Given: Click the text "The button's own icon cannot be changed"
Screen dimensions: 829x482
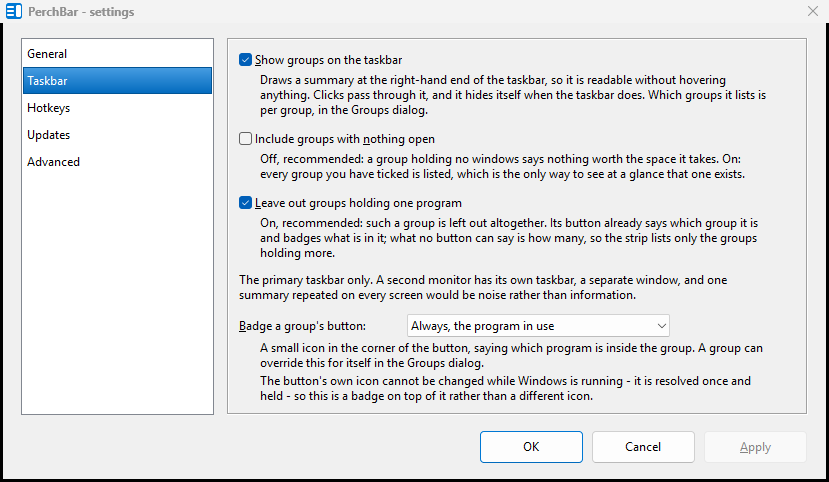Looking at the screenshot, I should [x=505, y=388].
